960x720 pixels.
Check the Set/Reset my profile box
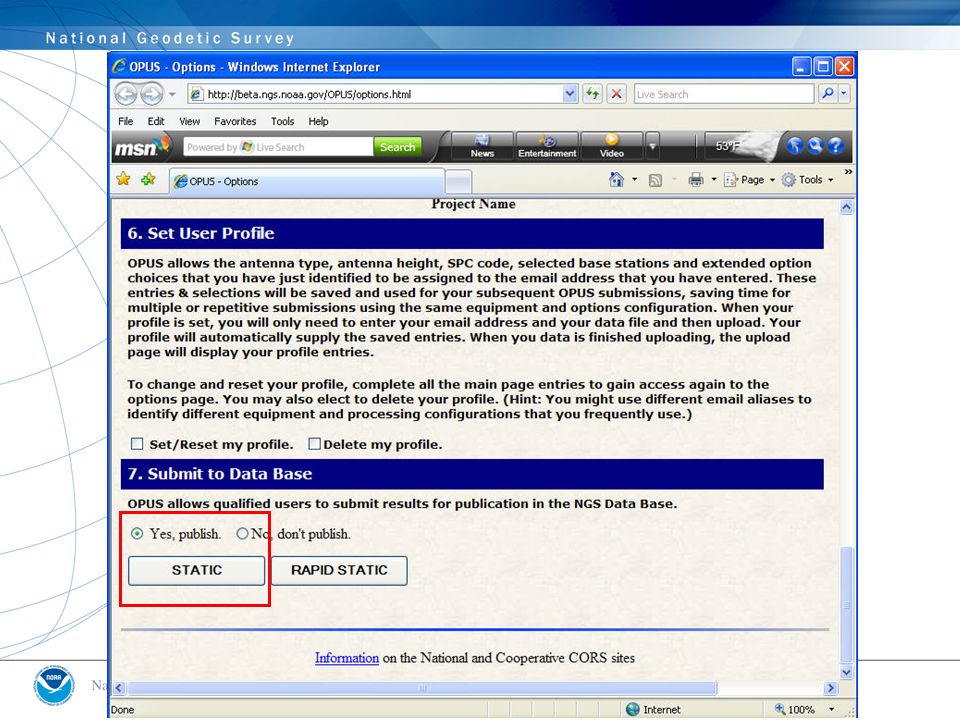(x=137, y=444)
